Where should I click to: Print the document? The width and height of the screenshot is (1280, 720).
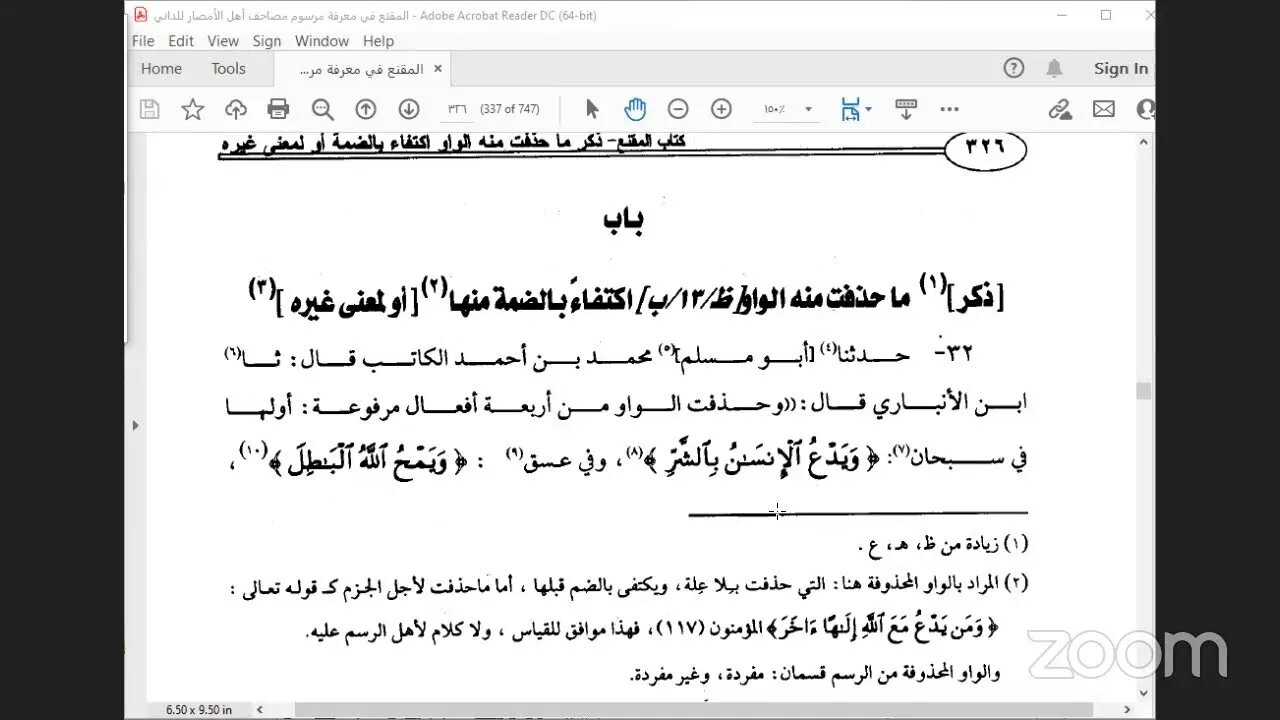(278, 110)
